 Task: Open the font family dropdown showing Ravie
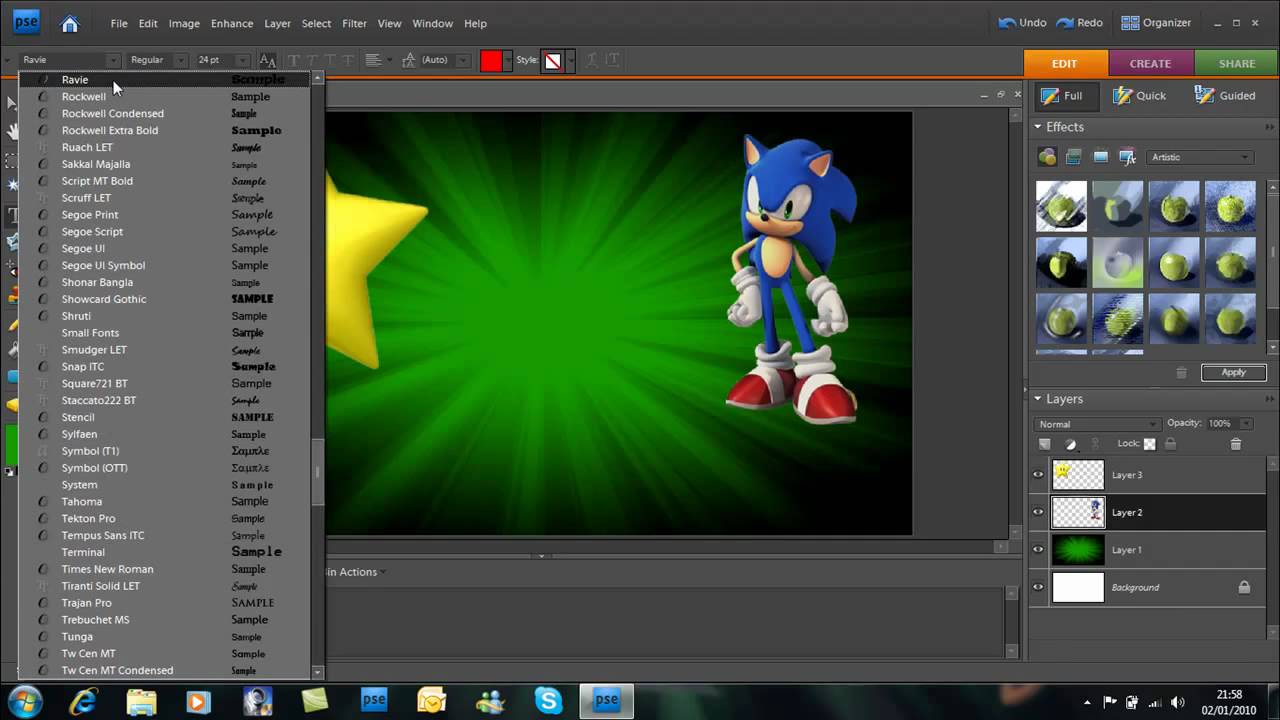[70, 60]
